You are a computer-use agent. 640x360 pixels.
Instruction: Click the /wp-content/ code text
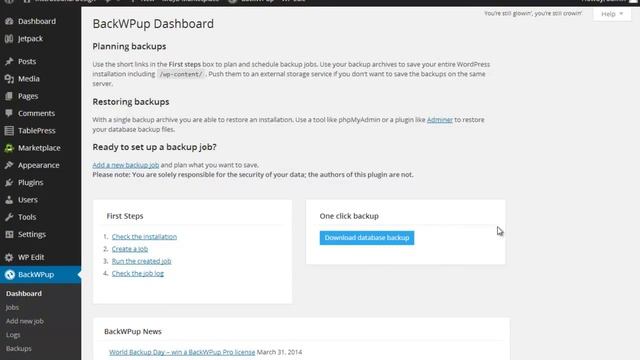point(181,74)
